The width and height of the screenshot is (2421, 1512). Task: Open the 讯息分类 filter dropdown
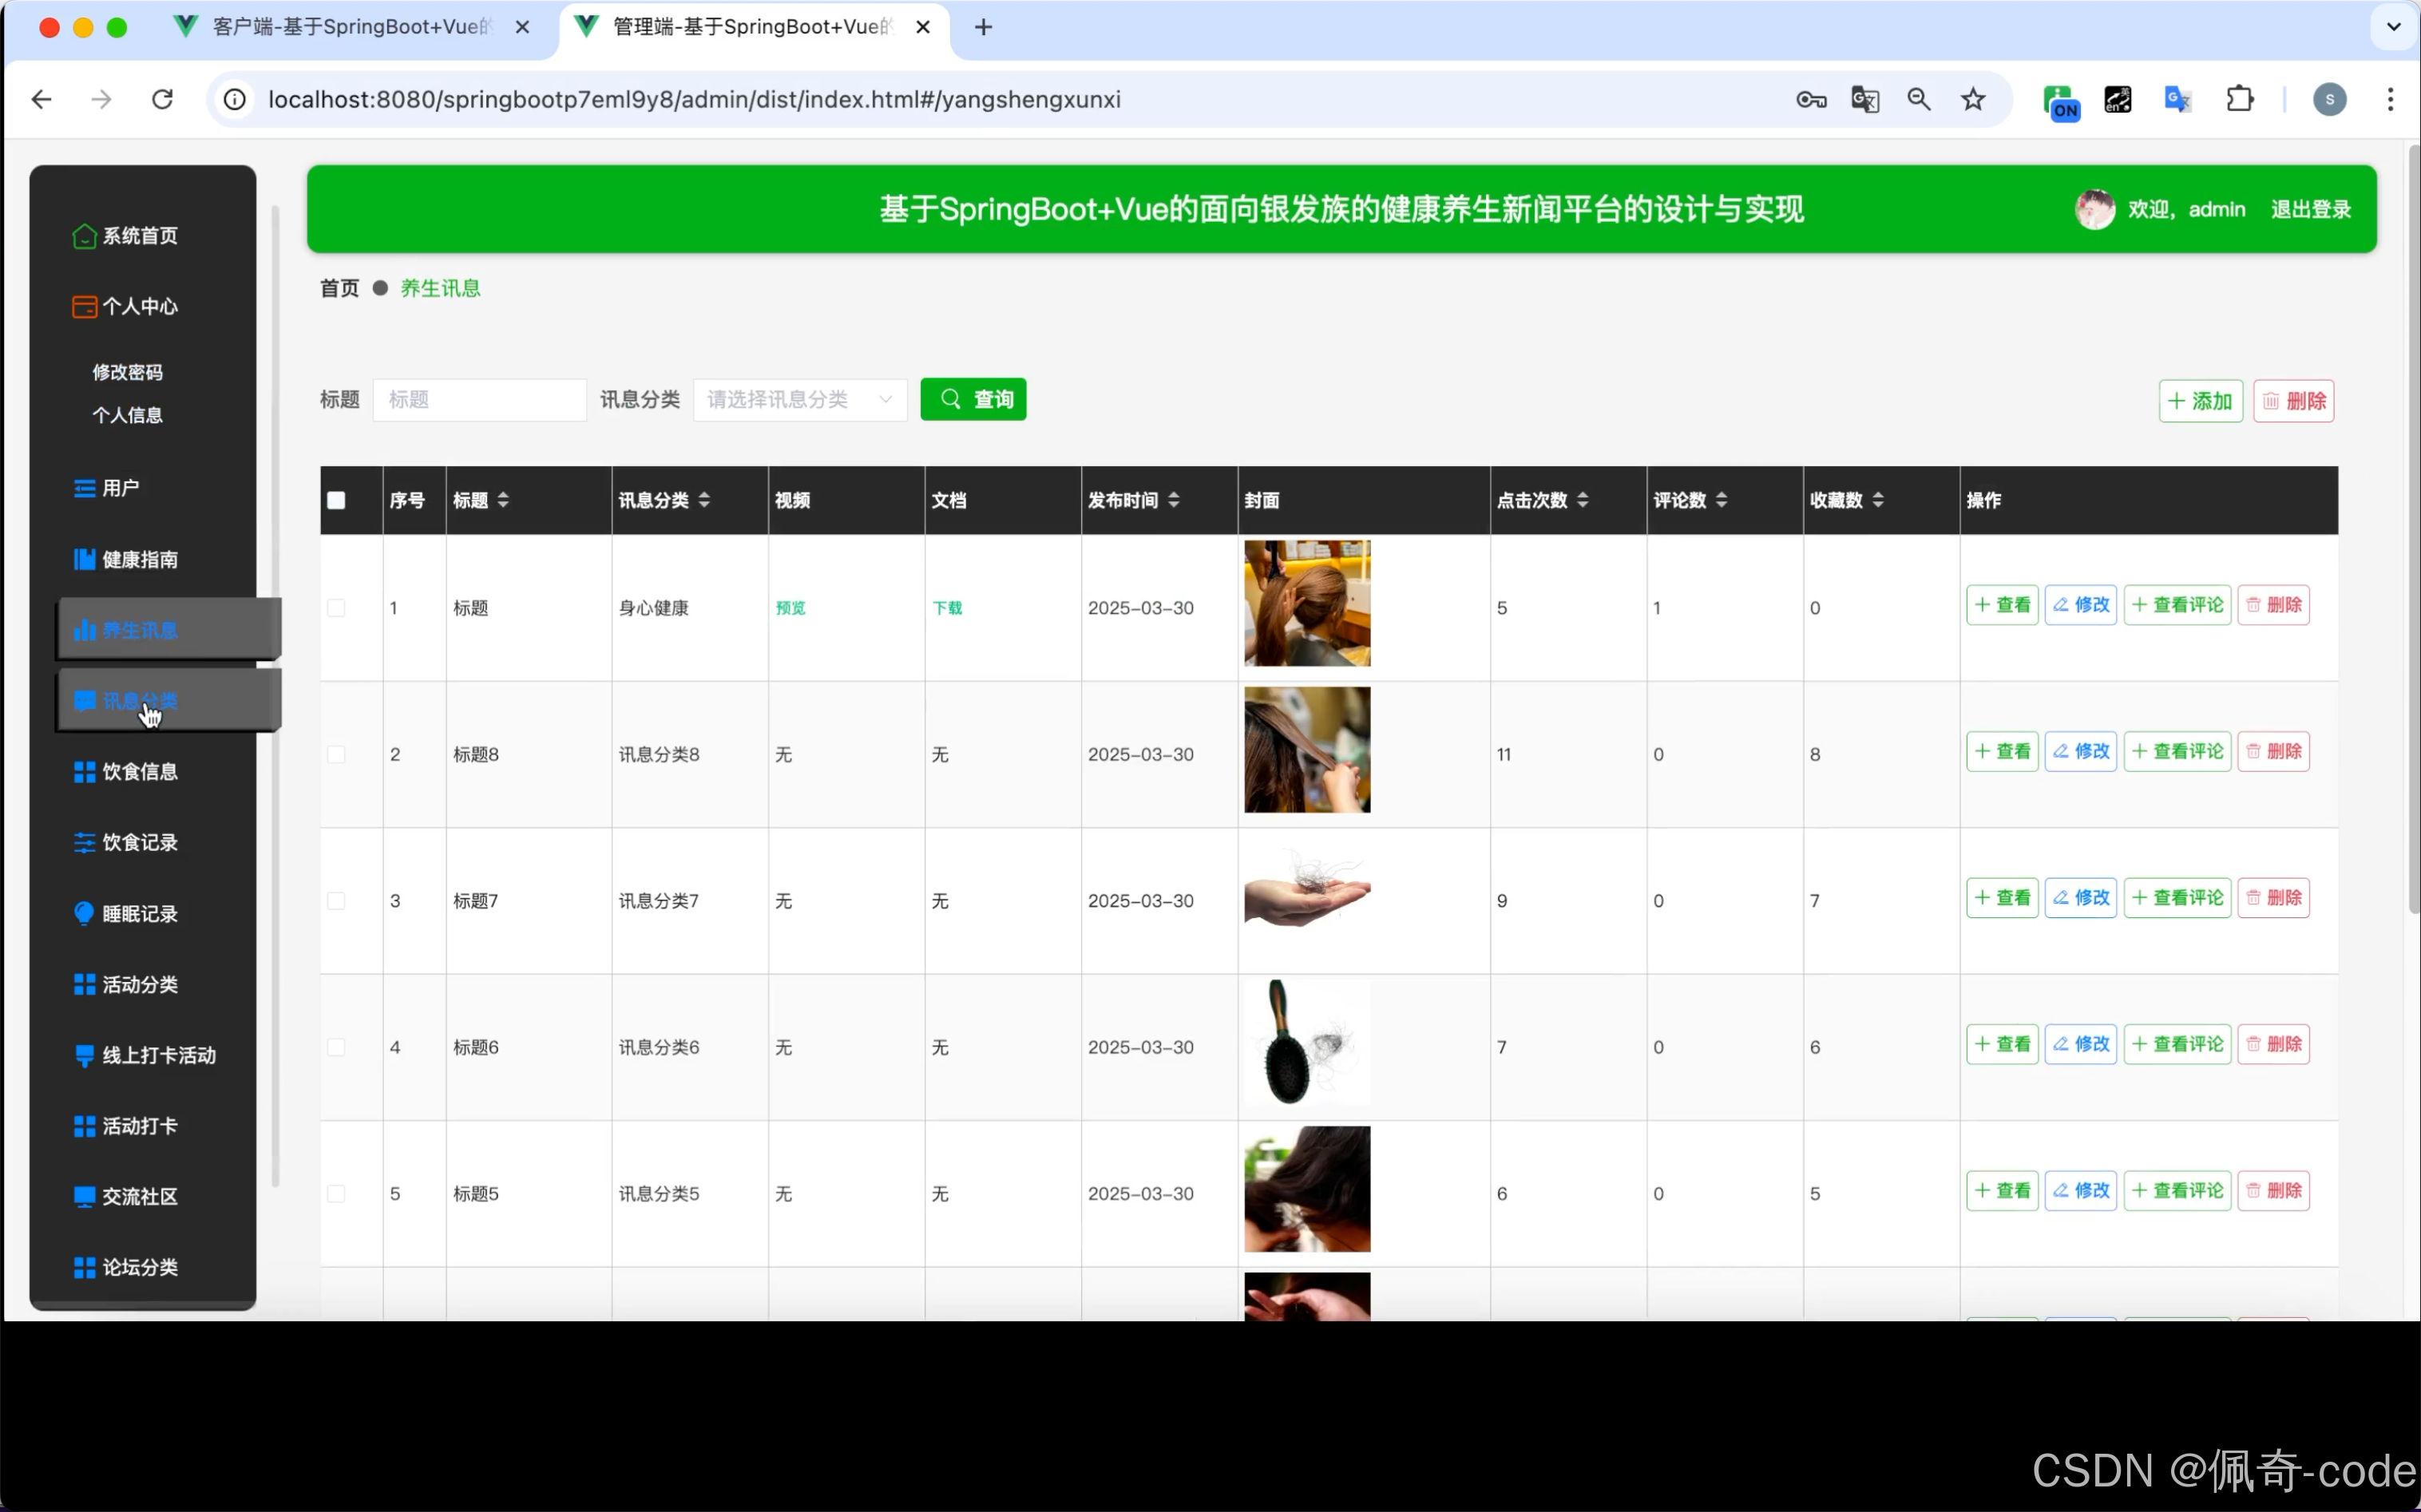pyautogui.click(x=799, y=400)
